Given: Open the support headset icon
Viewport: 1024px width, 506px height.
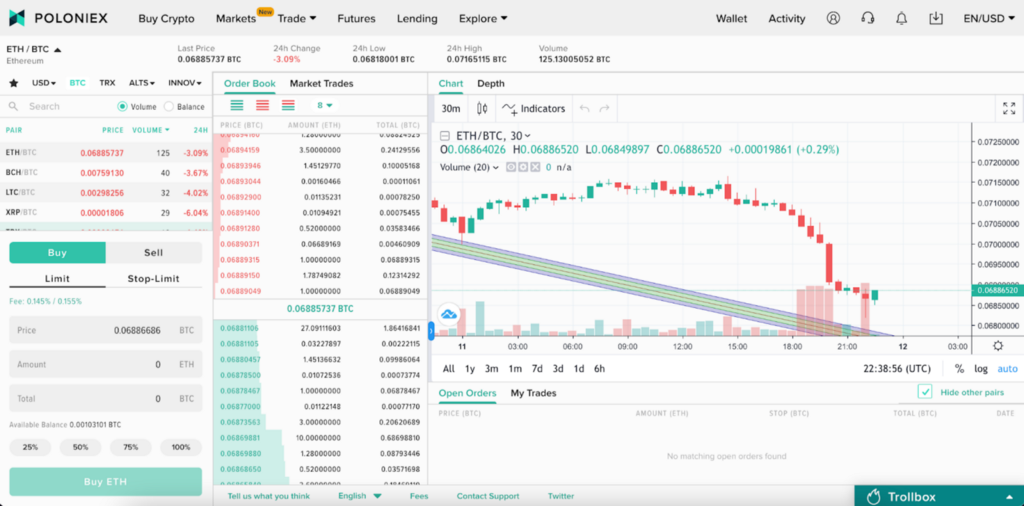Looking at the screenshot, I should (867, 18).
